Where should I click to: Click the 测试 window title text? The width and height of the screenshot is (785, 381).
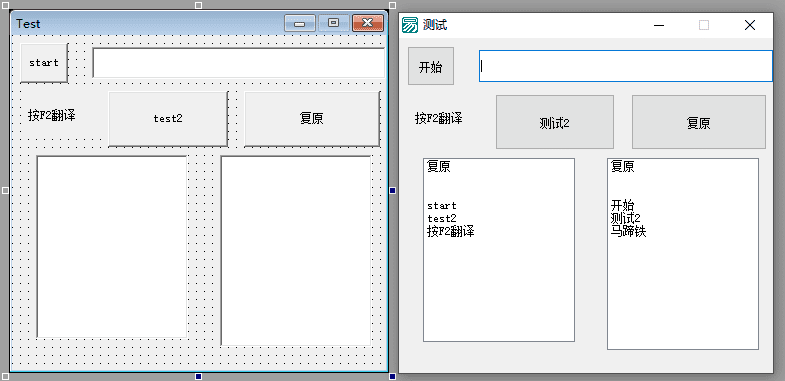(435, 25)
